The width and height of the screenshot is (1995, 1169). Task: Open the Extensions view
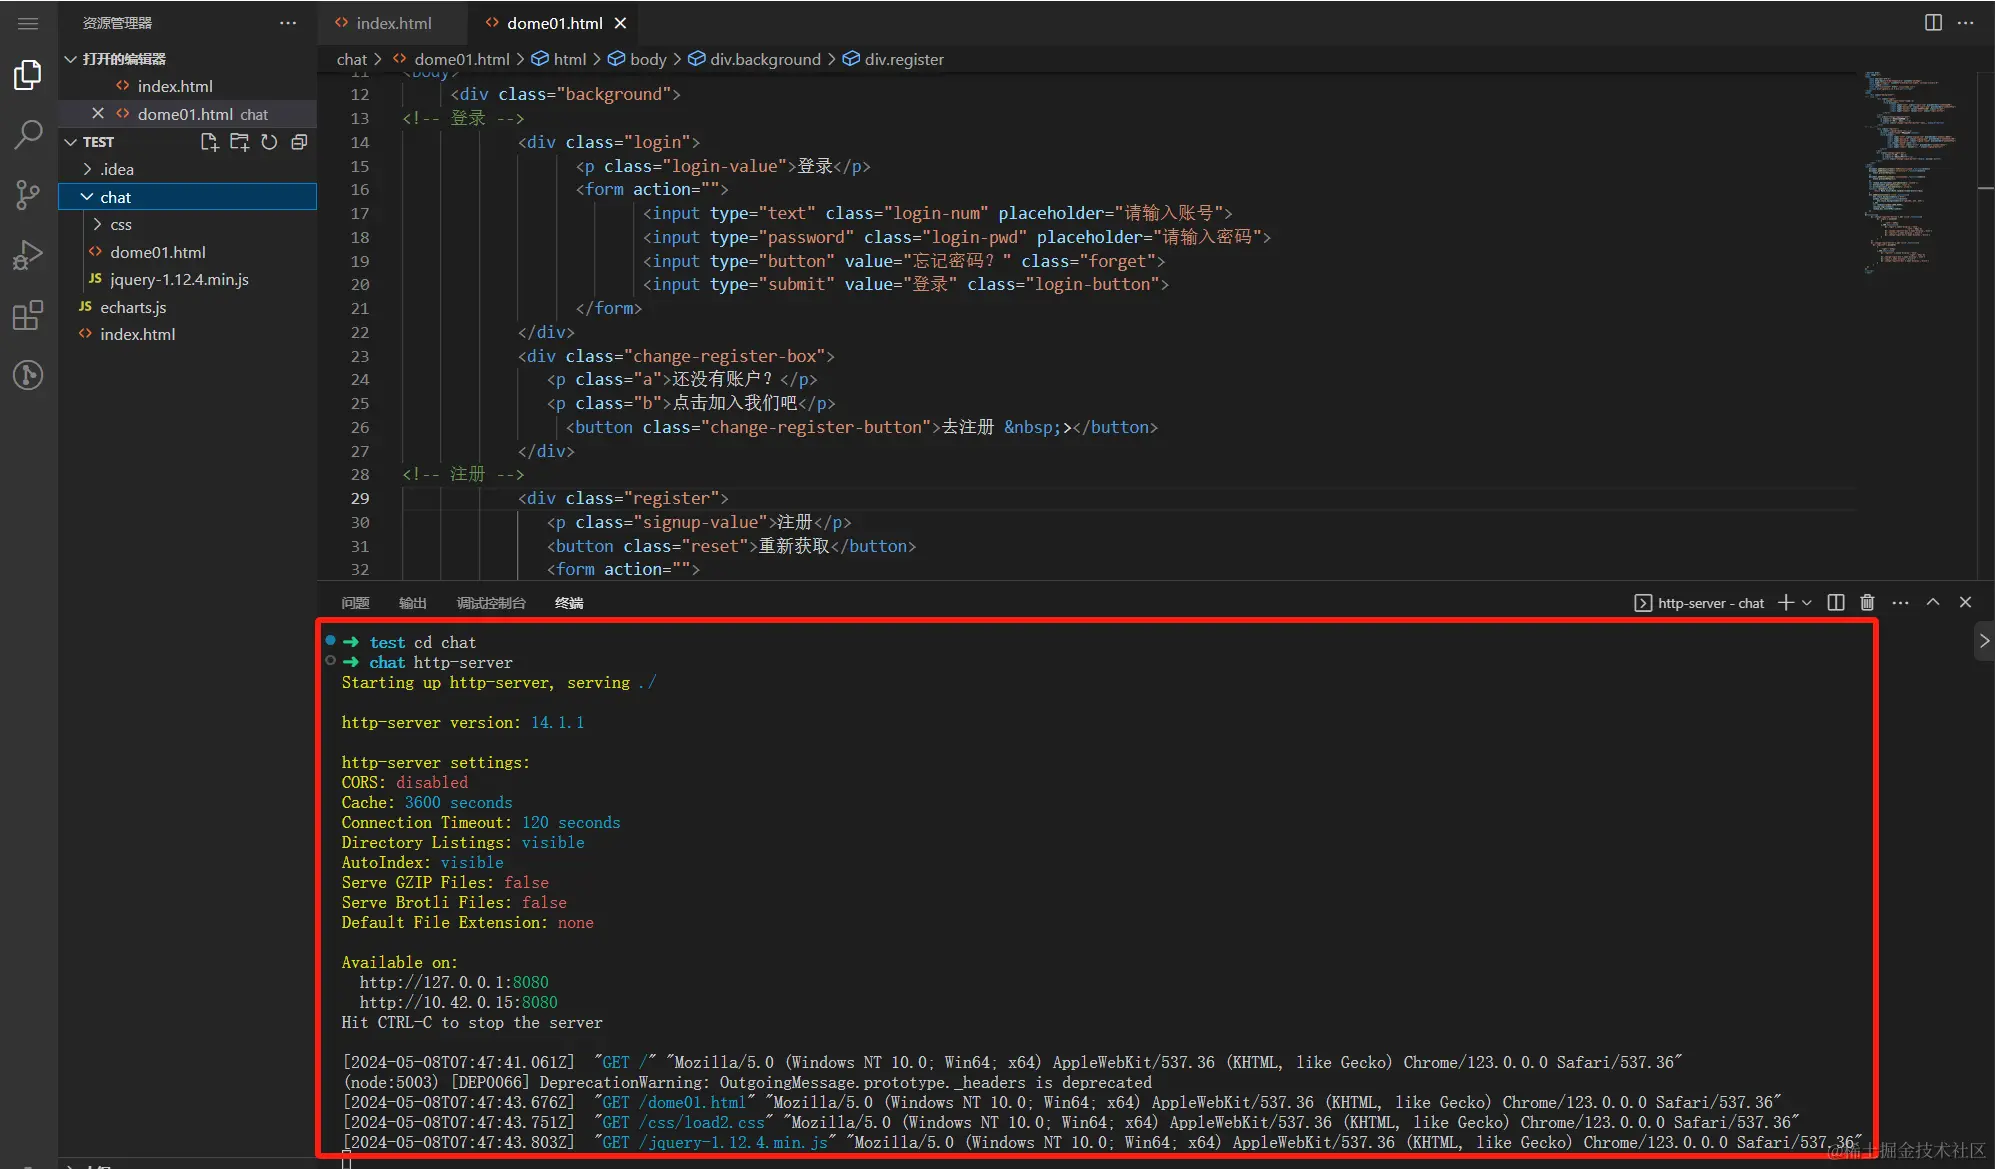(x=28, y=316)
